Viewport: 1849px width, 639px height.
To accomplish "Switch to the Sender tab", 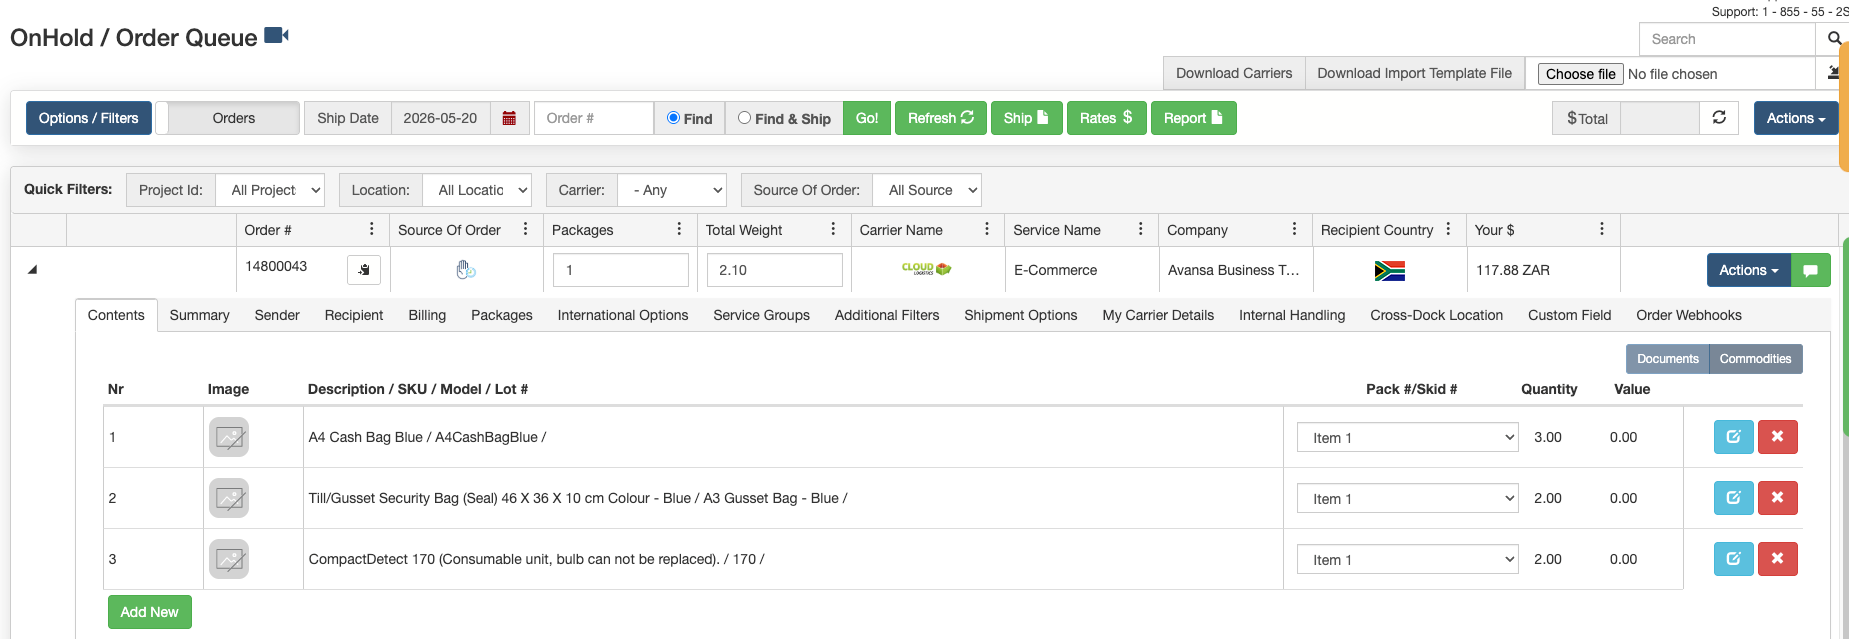I will click(277, 315).
